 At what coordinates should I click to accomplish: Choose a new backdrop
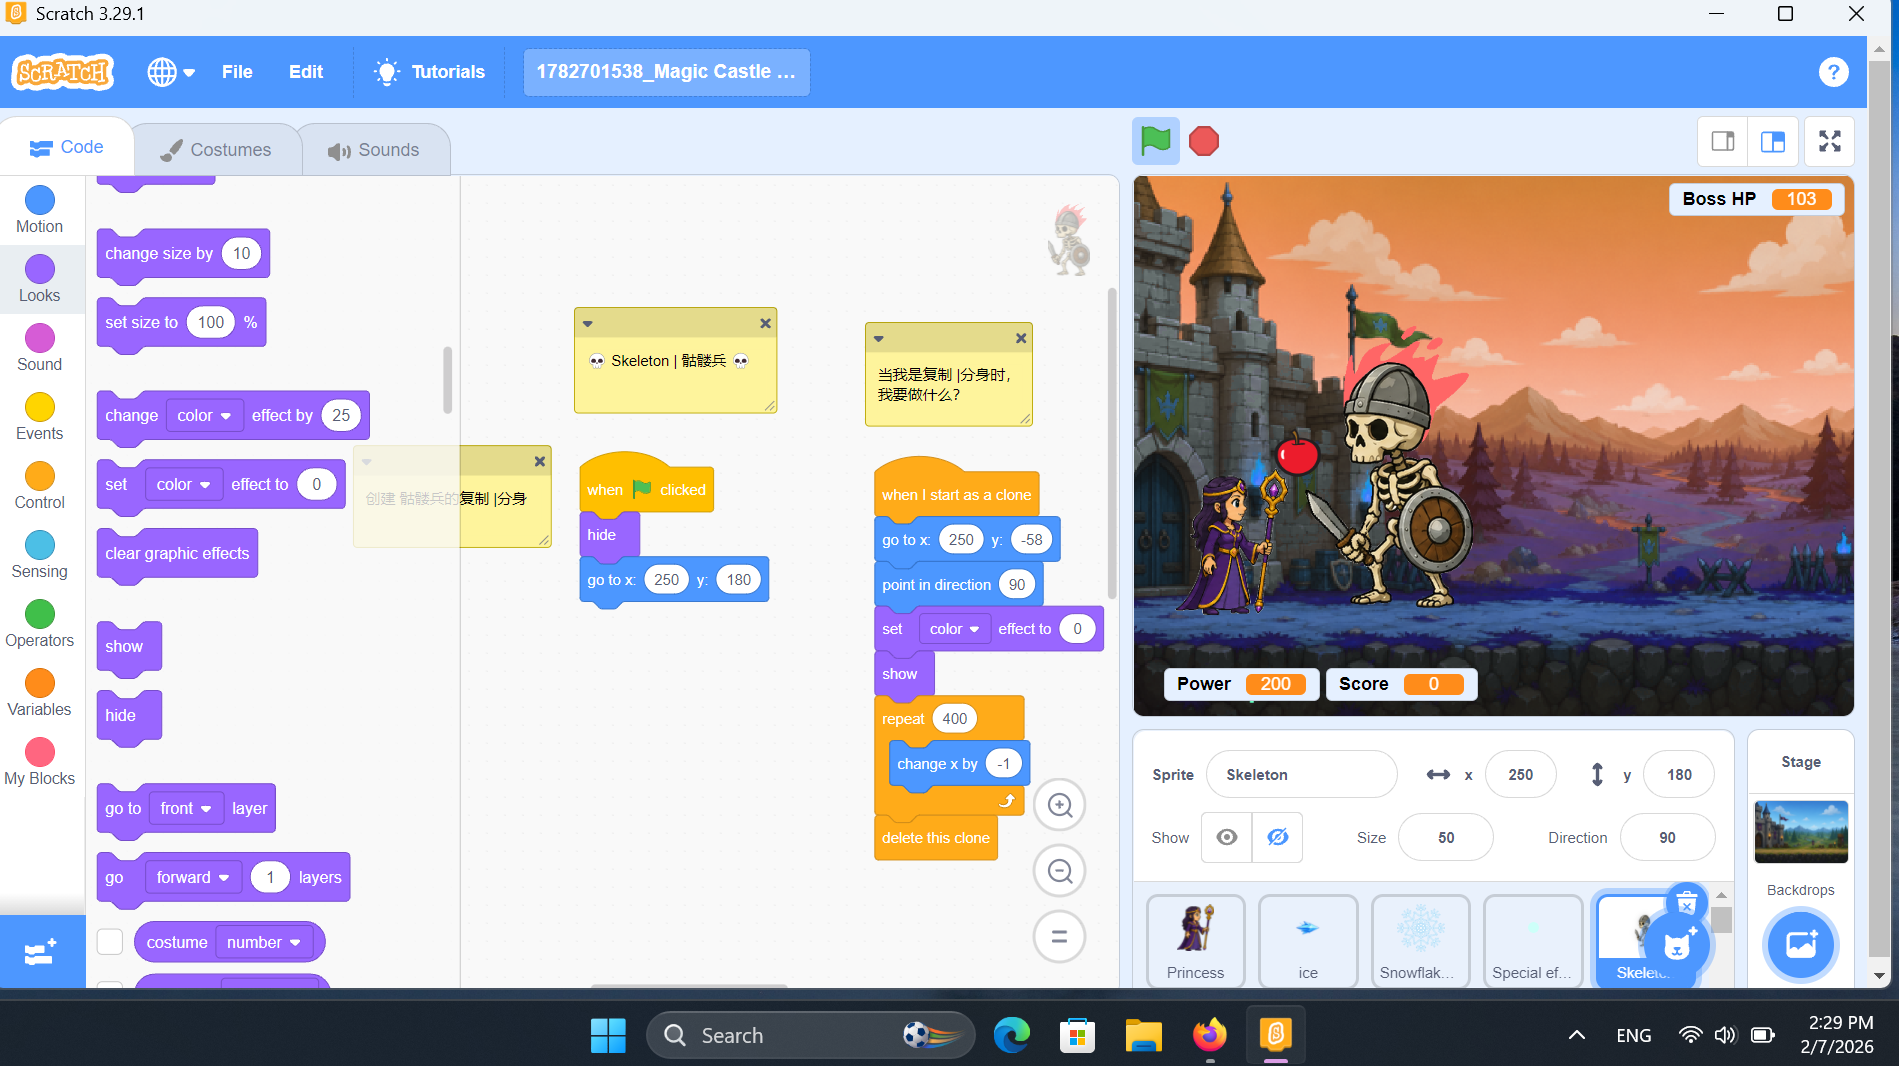[1801, 945]
